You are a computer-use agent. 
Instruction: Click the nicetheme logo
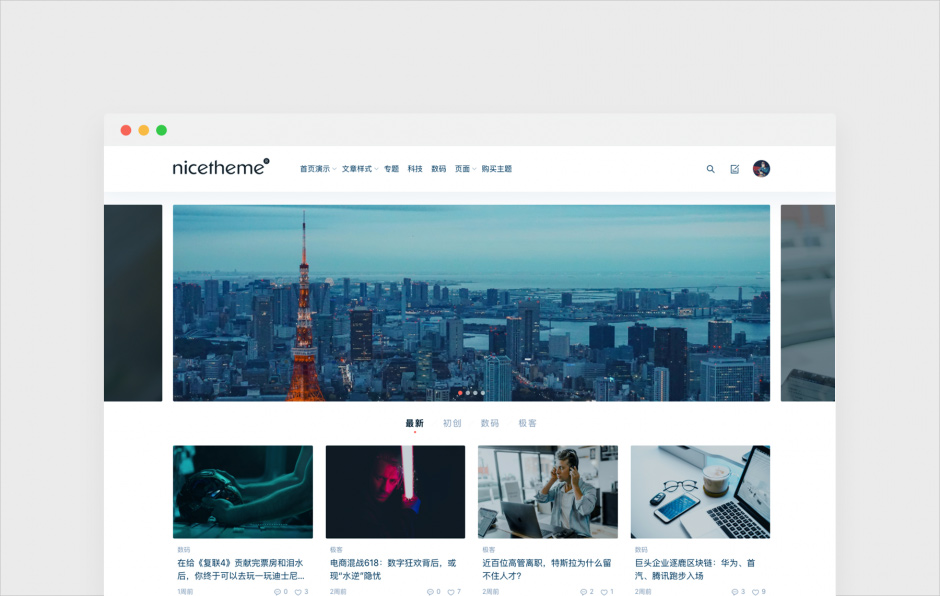tap(220, 168)
